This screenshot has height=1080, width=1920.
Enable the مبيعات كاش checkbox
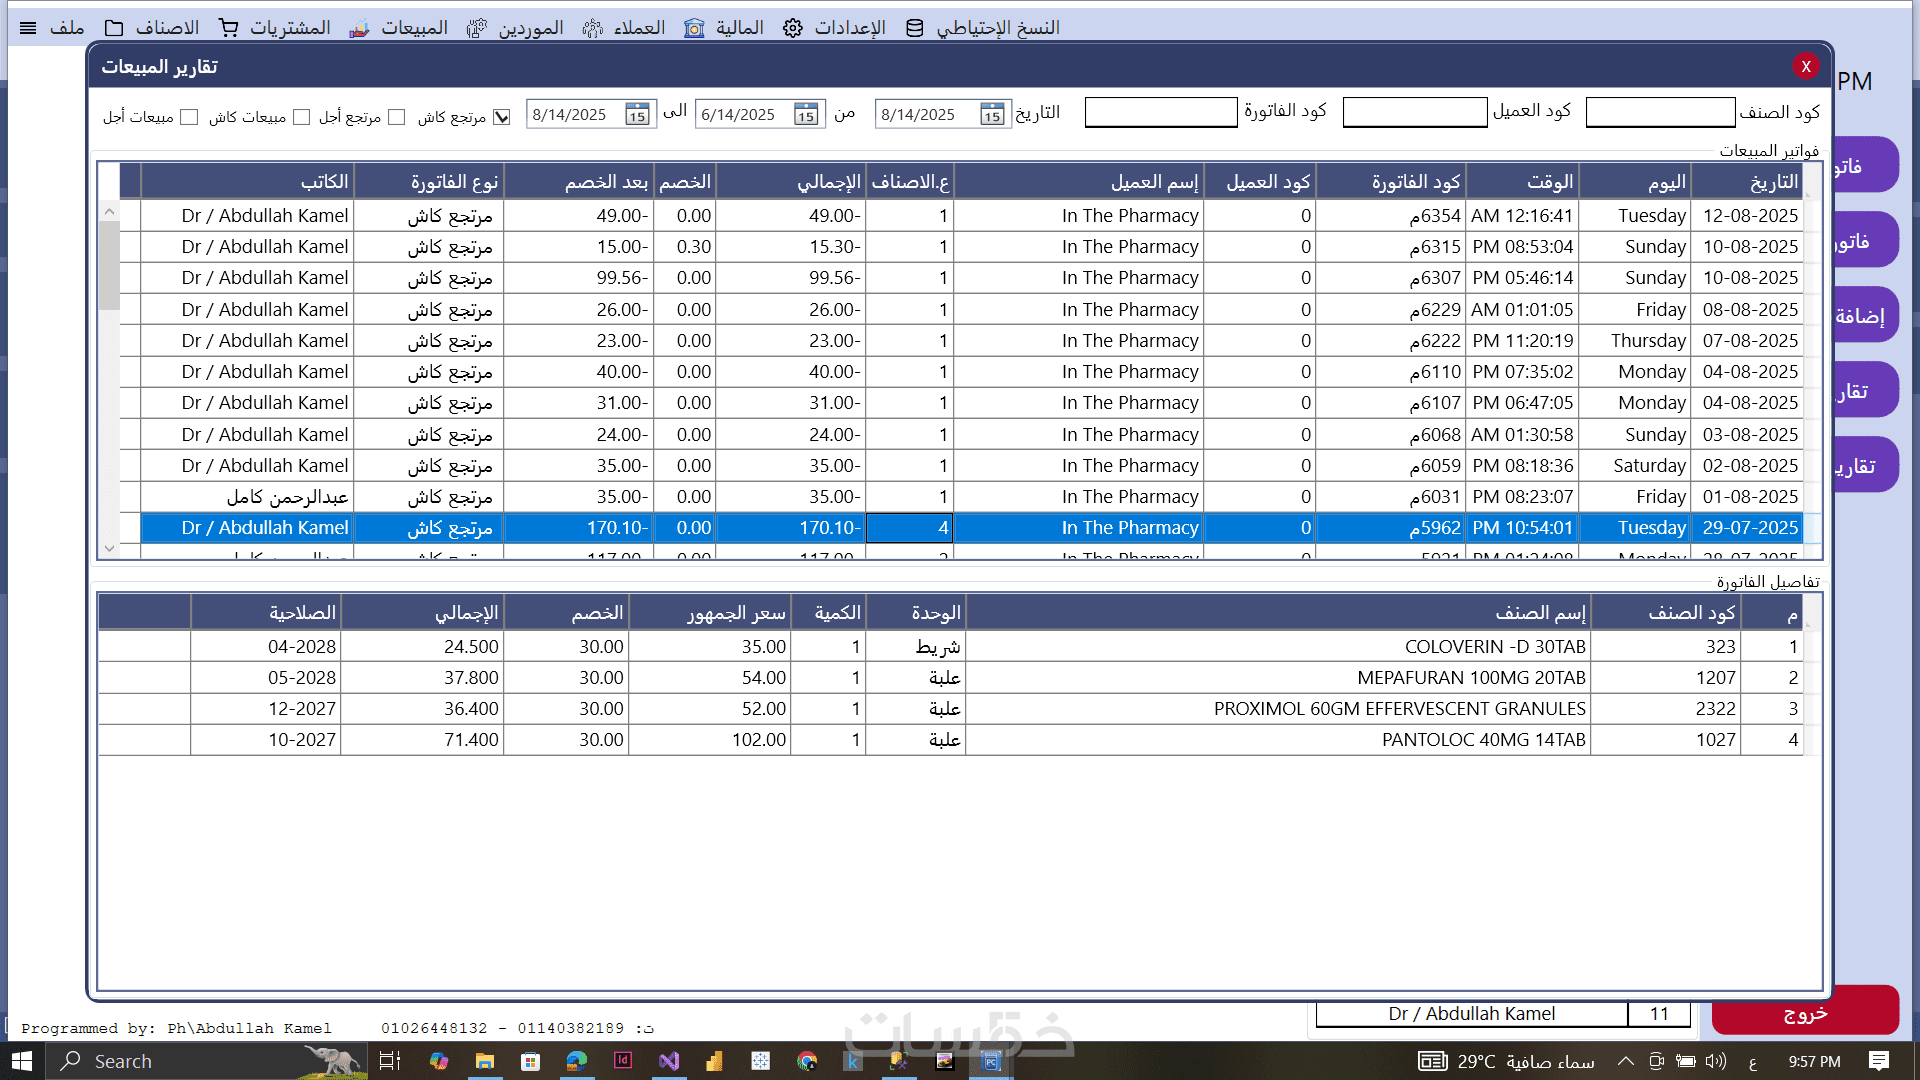(301, 117)
